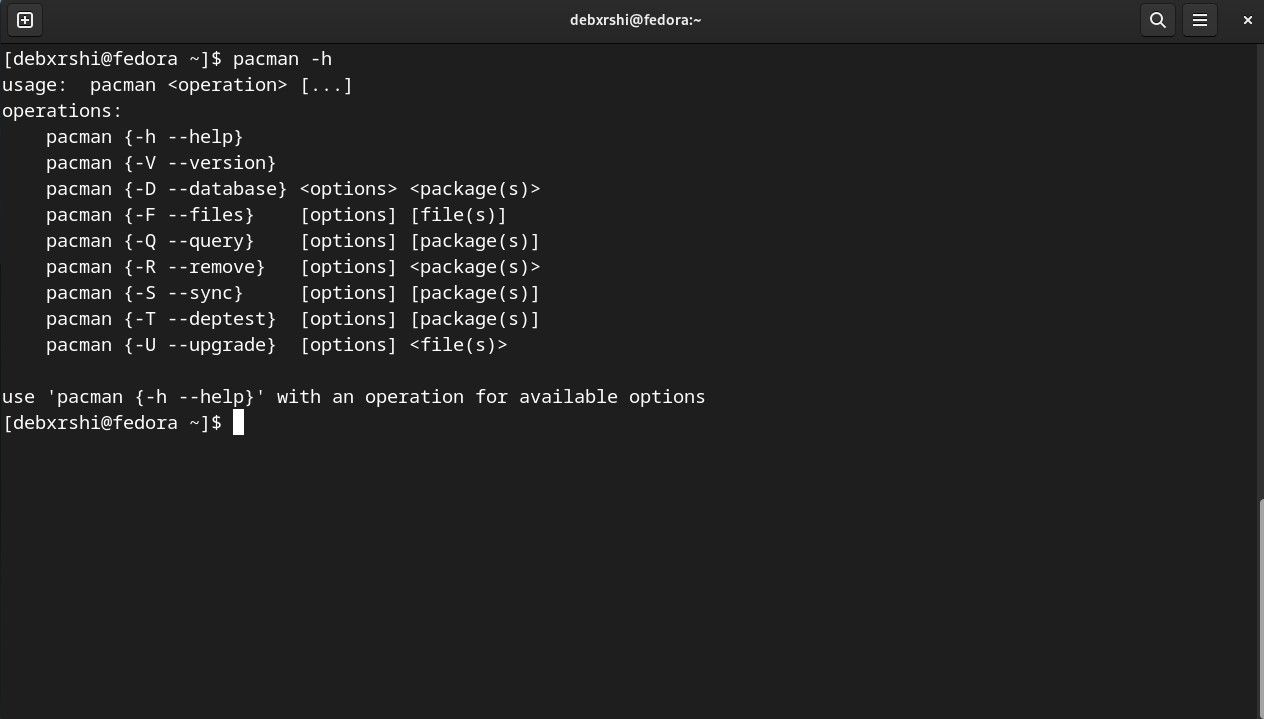1264x719 pixels.
Task: Click the '-U --upgrade' operation text
Action: (200, 344)
